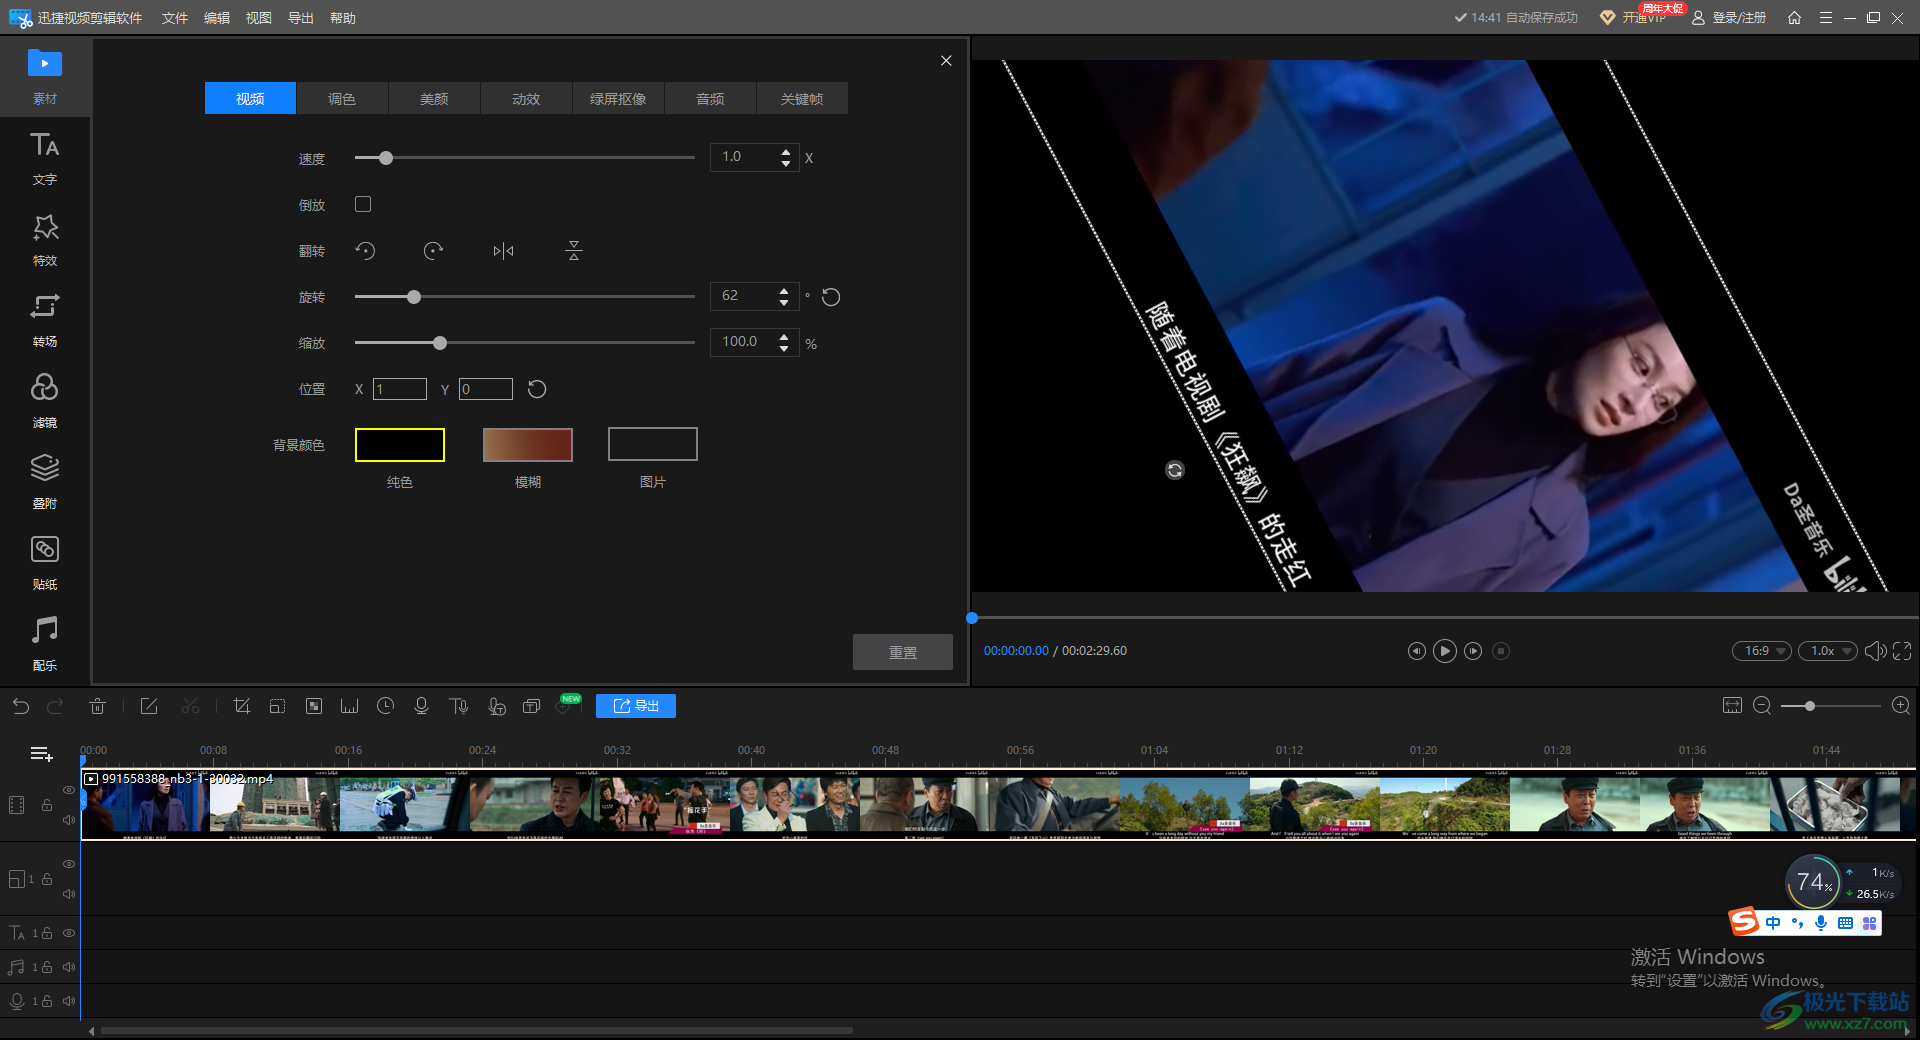This screenshot has height=1040, width=1920.
Task: Click the crop tool icon in timeline toolbar
Action: pos(241,706)
